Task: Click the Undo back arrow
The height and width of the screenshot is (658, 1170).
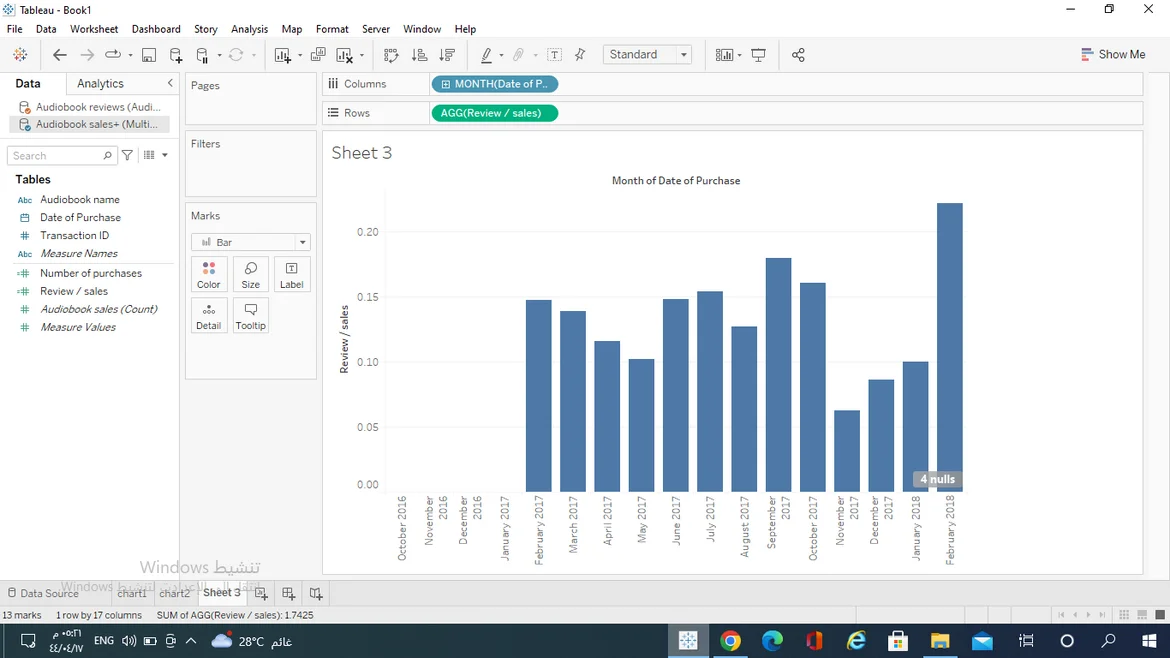Action: (x=60, y=55)
